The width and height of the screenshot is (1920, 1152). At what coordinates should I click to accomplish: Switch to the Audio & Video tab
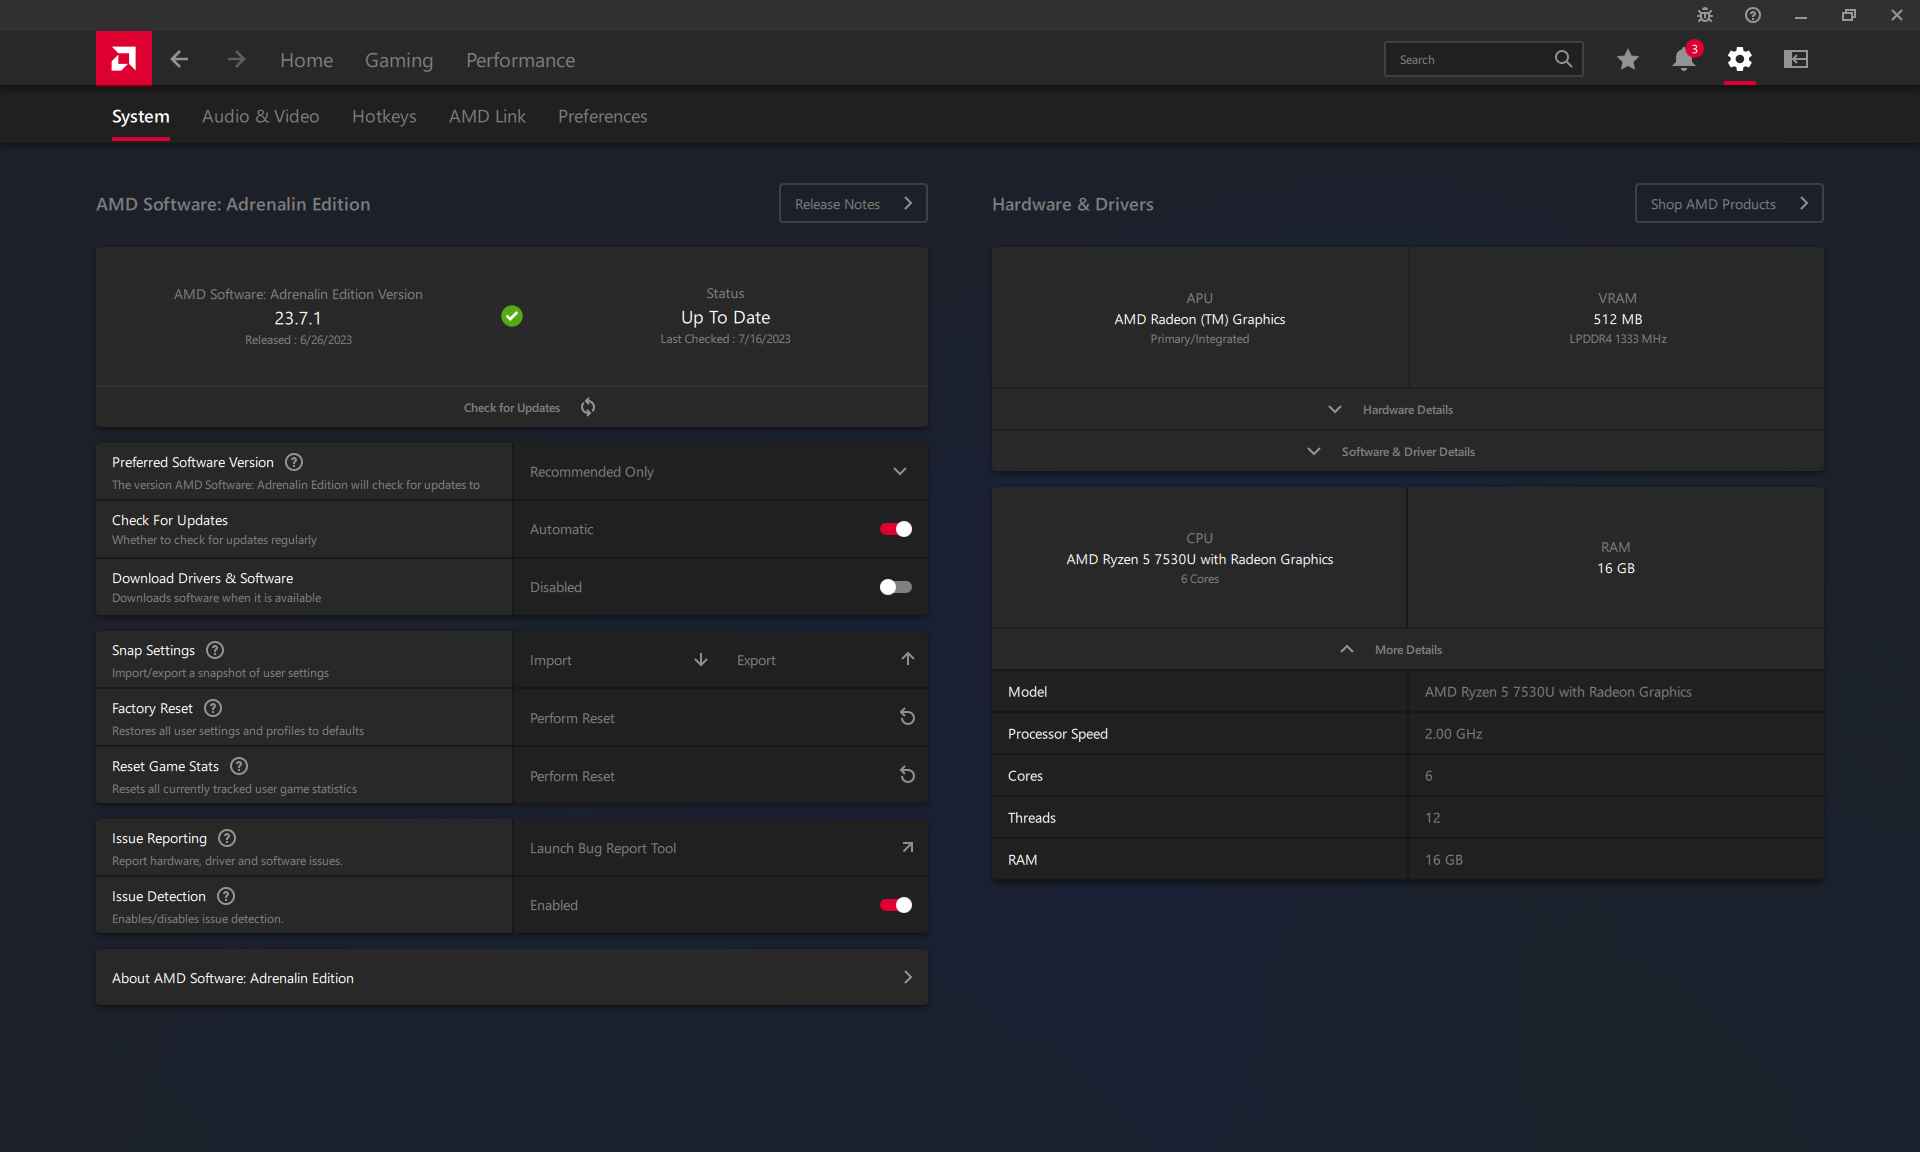click(x=260, y=116)
